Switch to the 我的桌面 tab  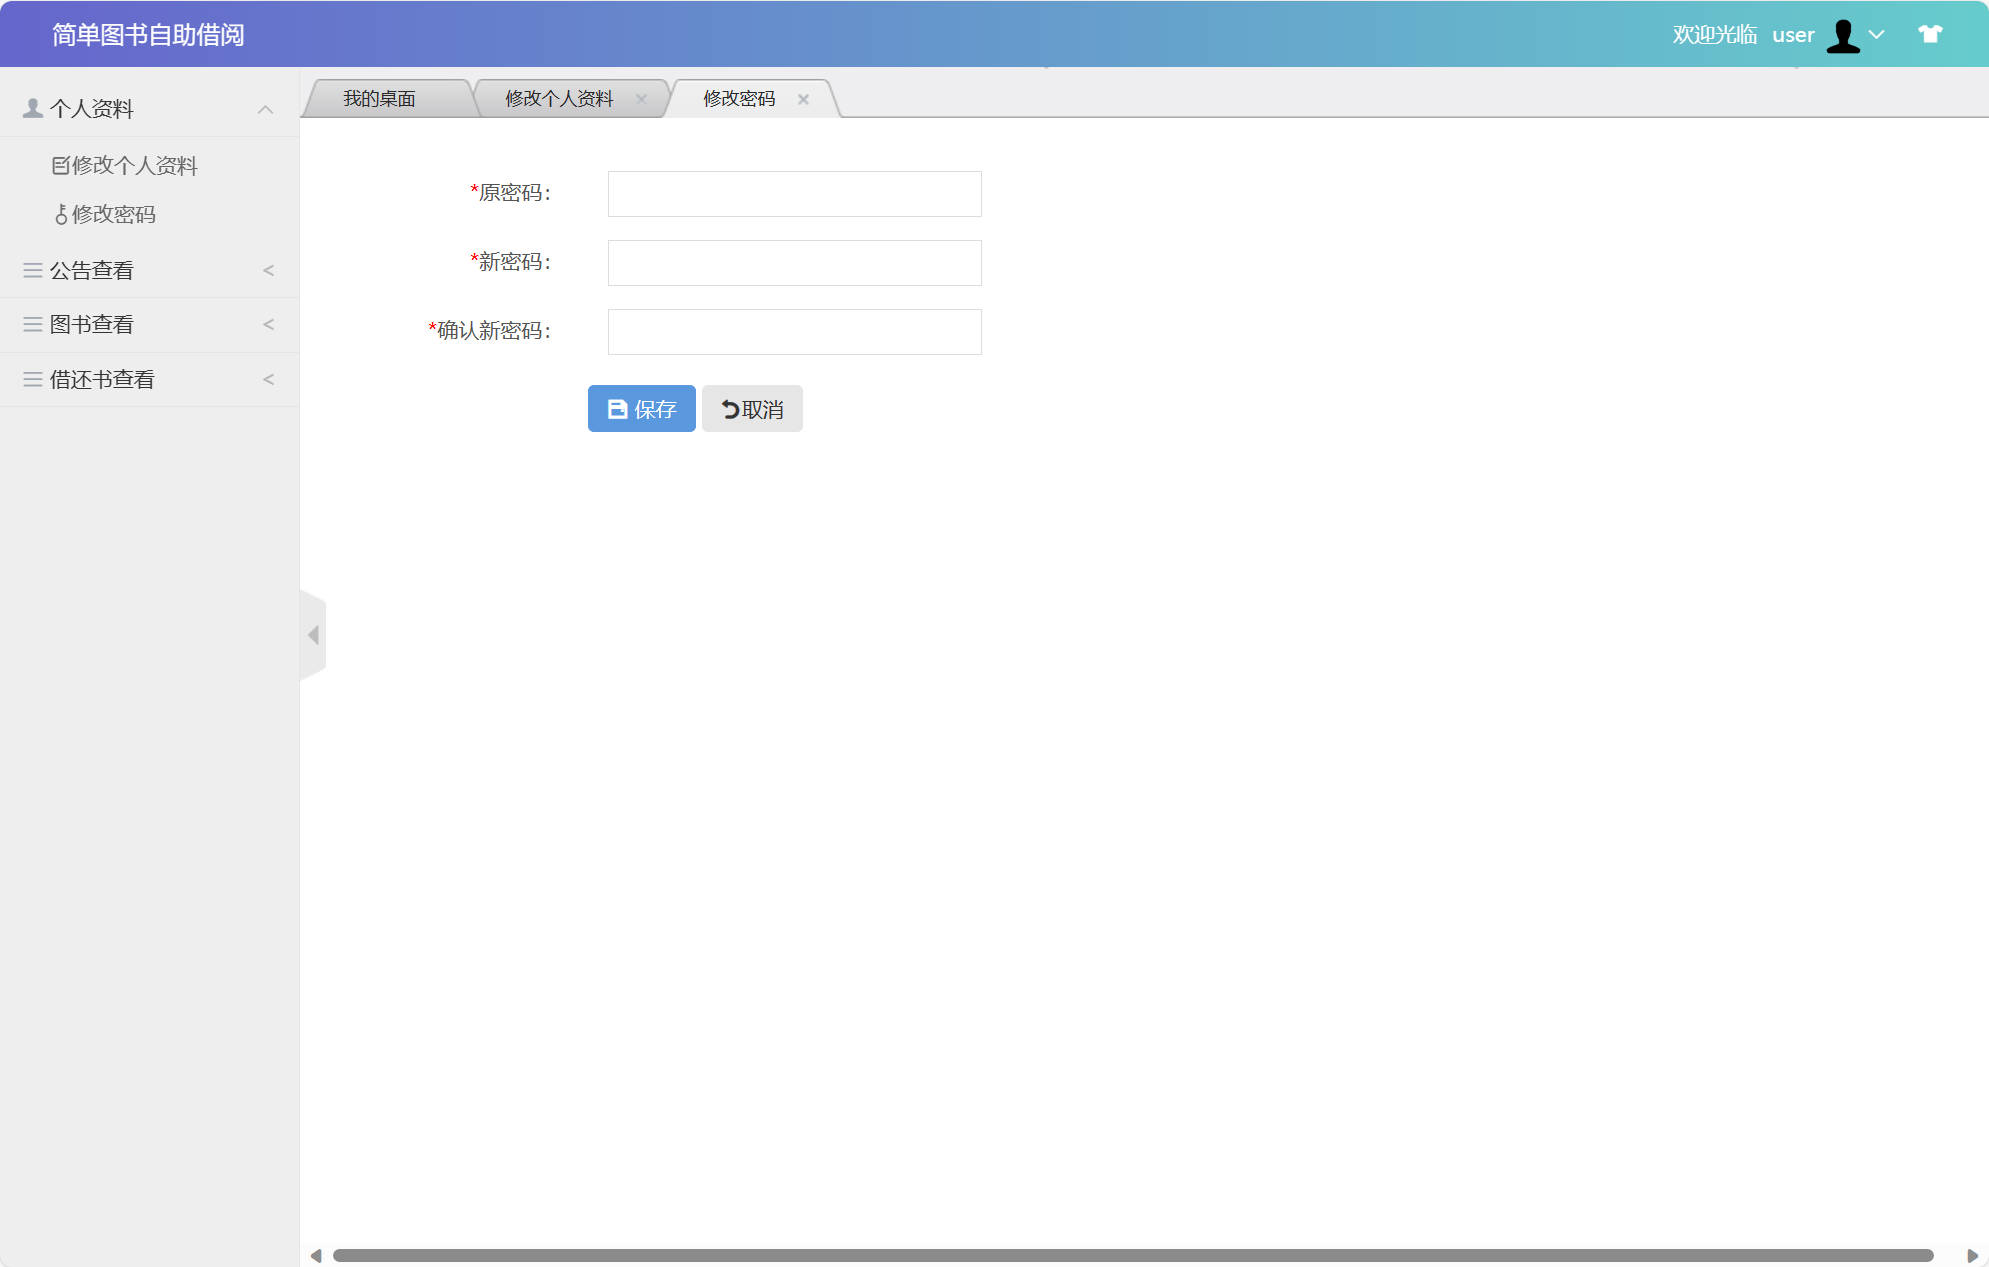click(x=379, y=99)
